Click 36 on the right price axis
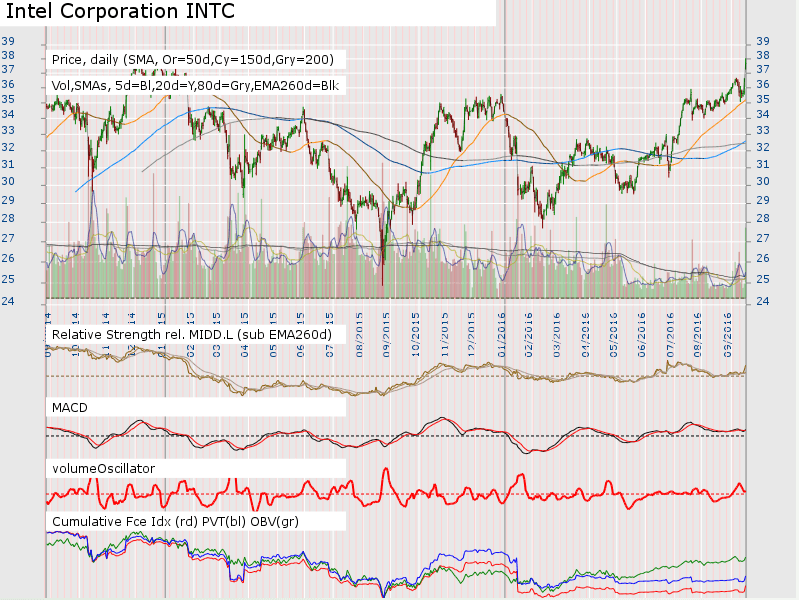 coord(762,84)
